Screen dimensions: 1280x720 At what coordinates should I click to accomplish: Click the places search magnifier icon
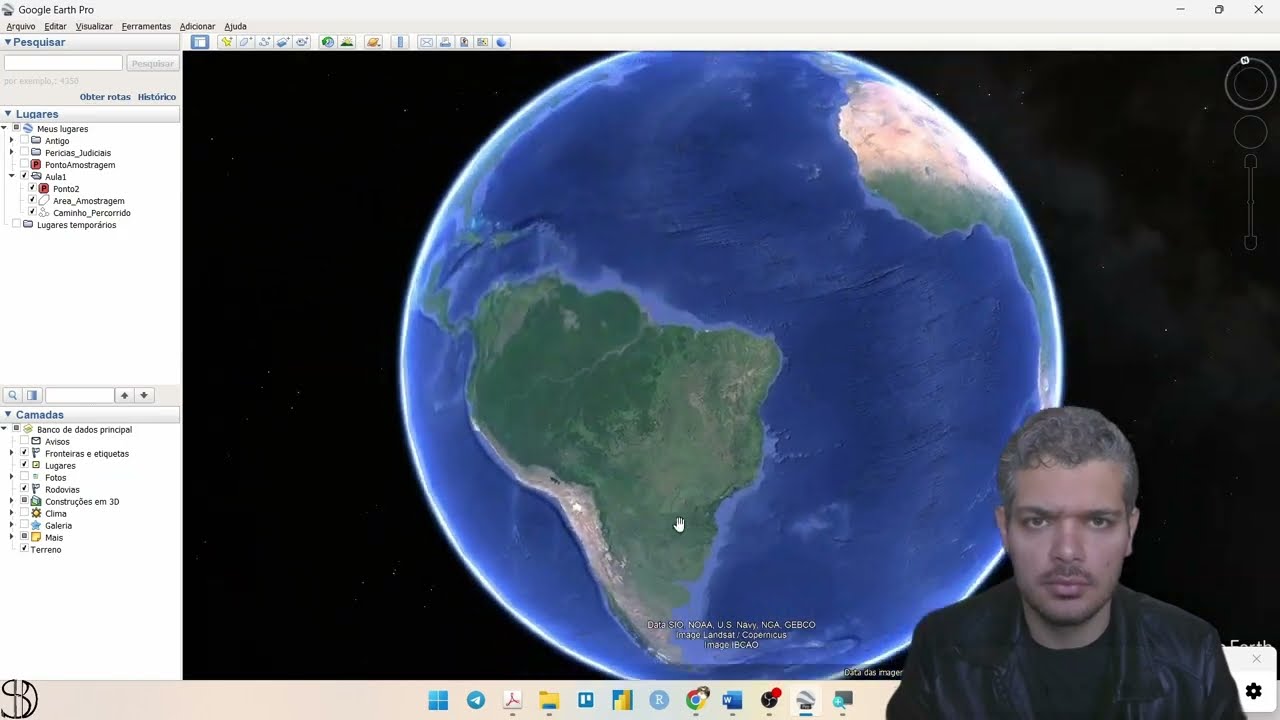point(13,395)
